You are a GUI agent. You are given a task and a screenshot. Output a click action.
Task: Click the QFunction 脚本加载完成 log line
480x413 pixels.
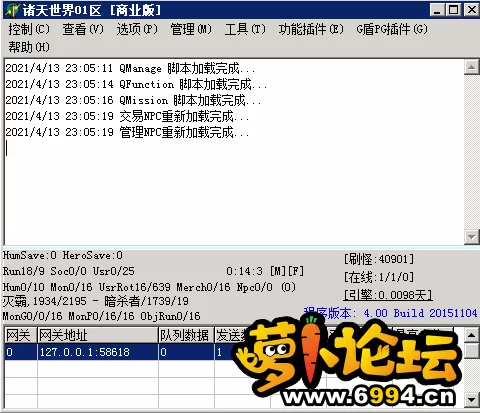[x=136, y=84]
